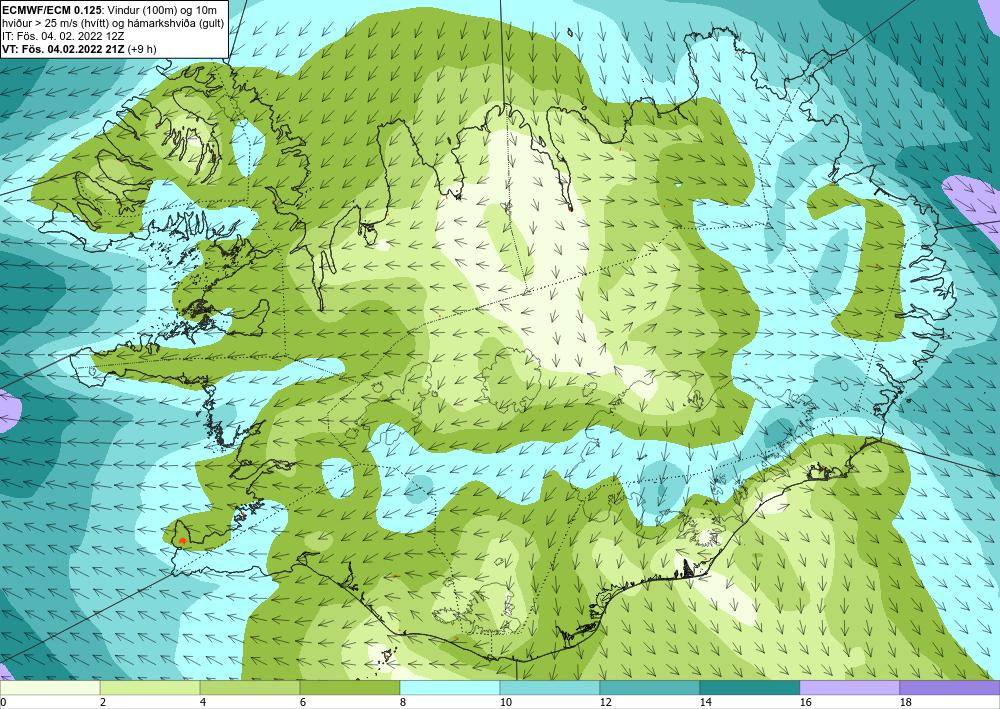Select the 10–12 aqua legend swatch
The height and width of the screenshot is (709, 1000).
point(550,688)
